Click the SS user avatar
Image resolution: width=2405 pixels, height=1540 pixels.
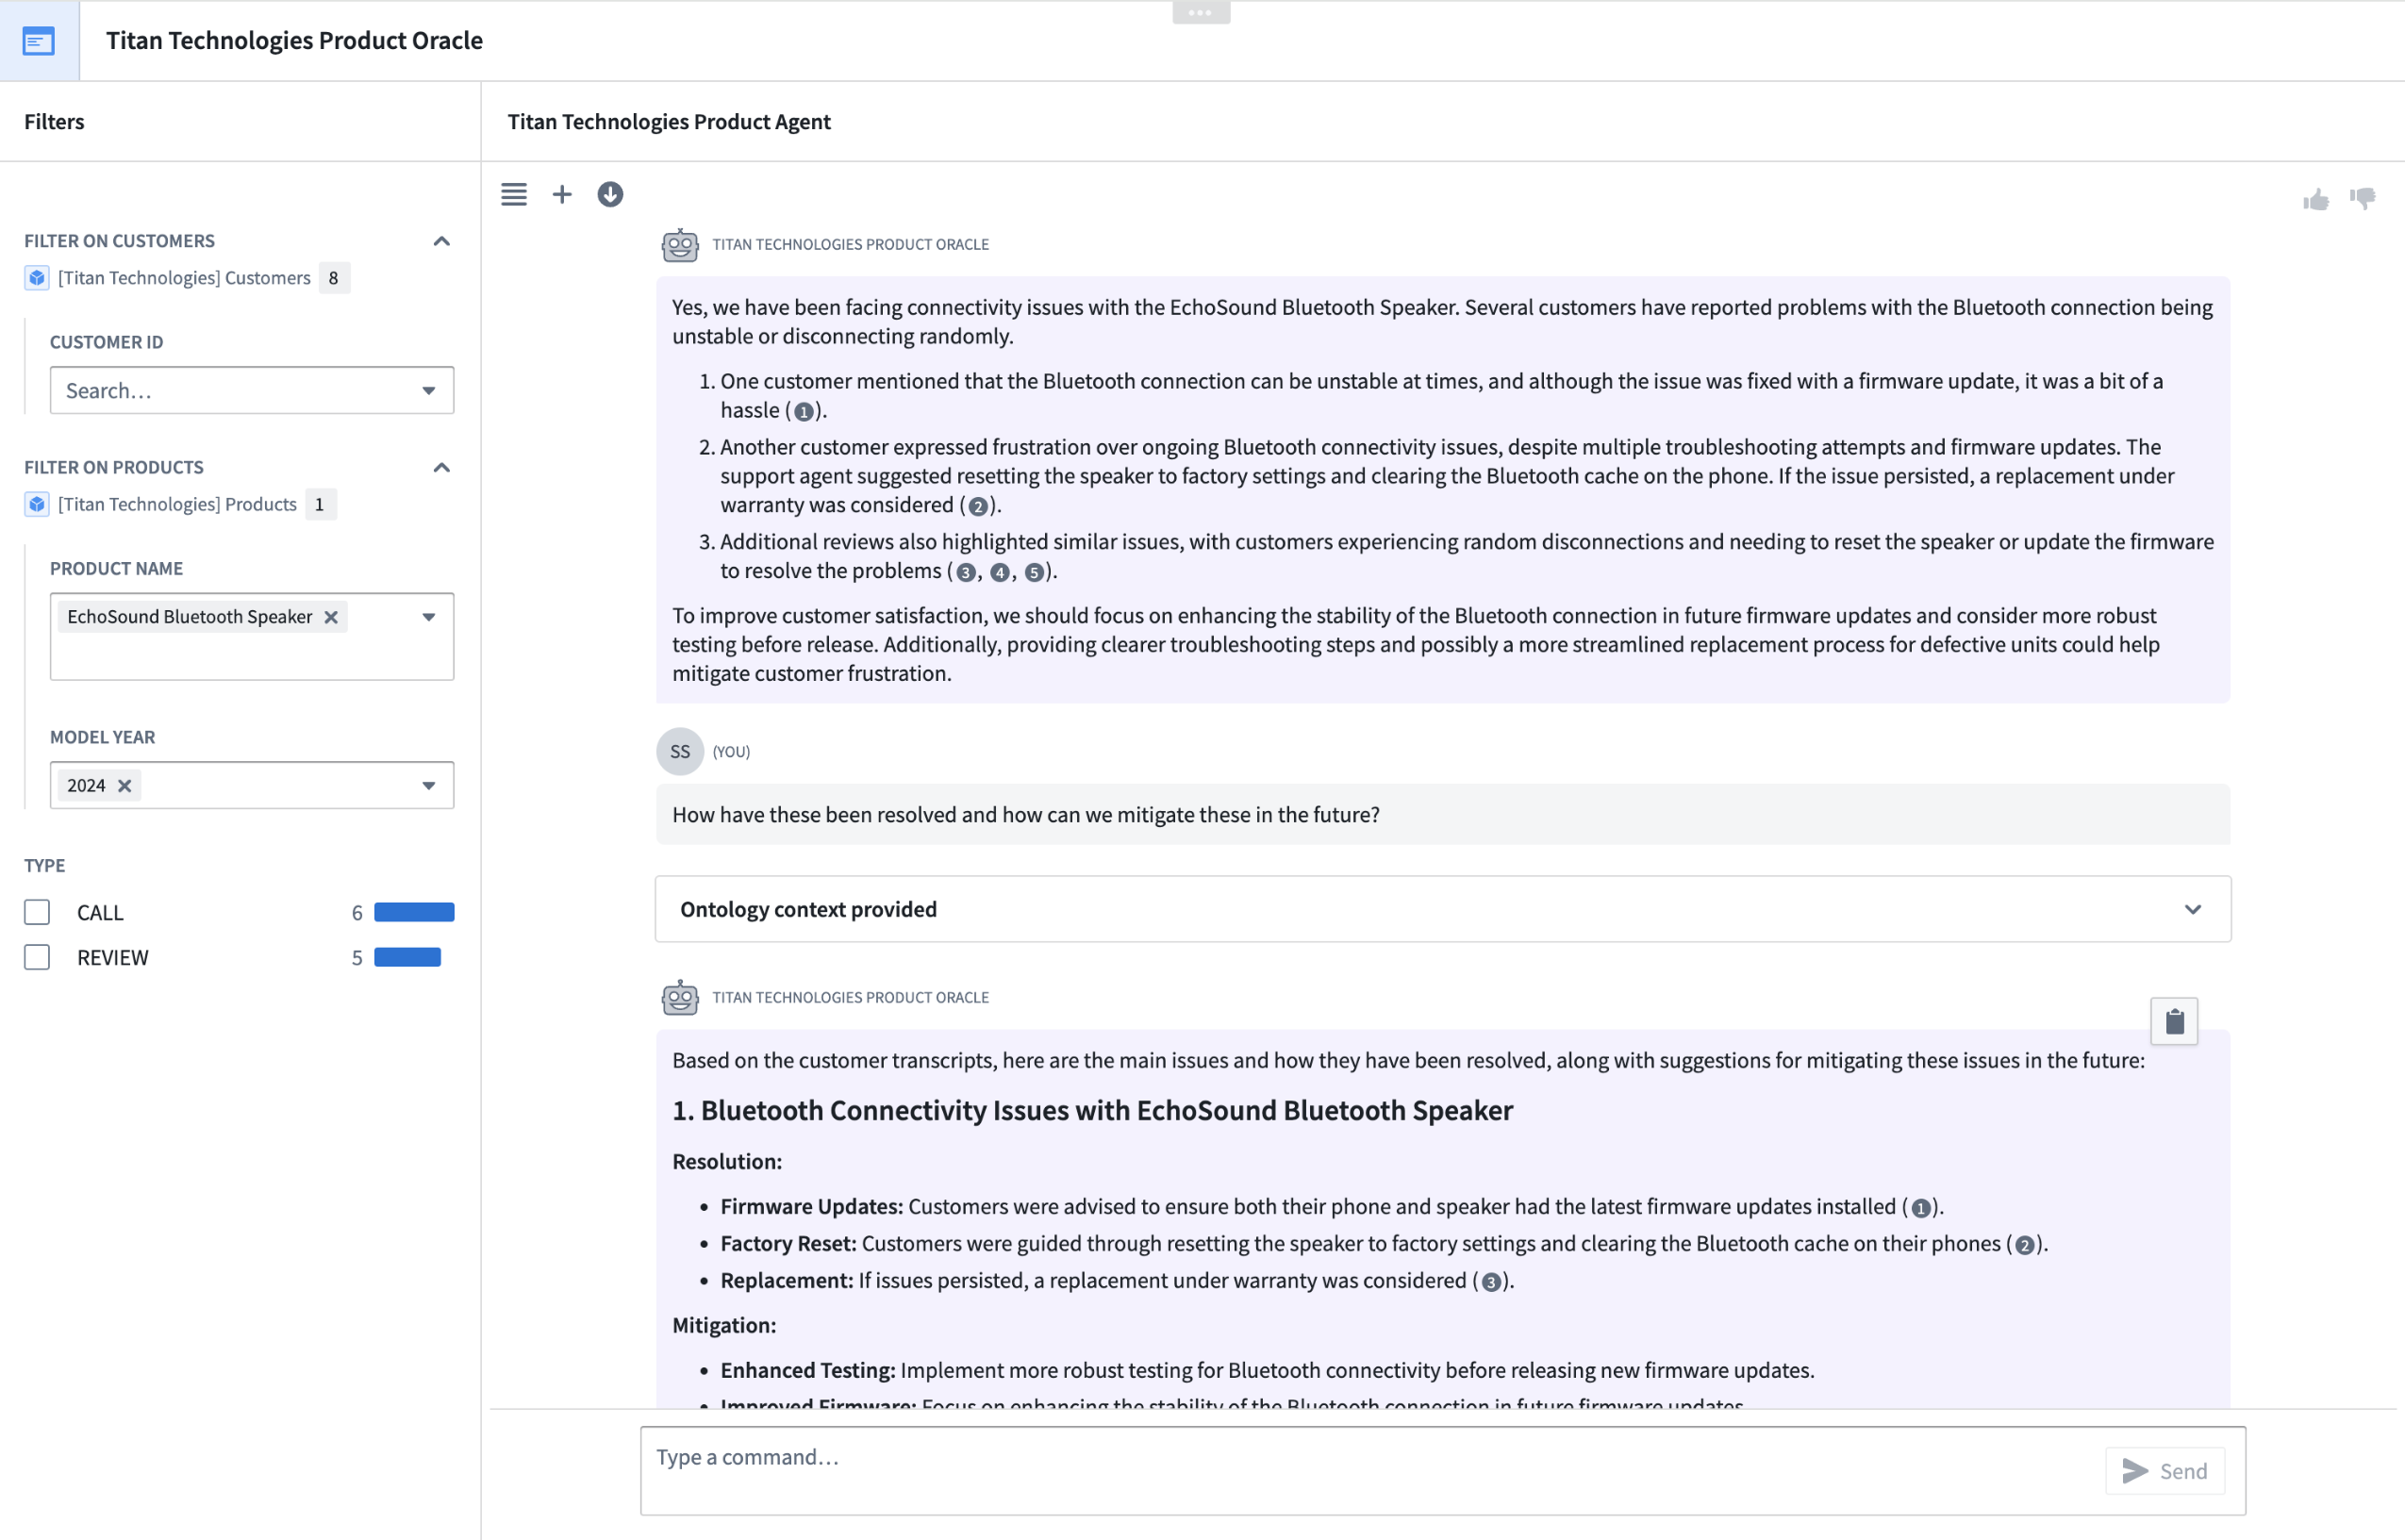click(680, 751)
